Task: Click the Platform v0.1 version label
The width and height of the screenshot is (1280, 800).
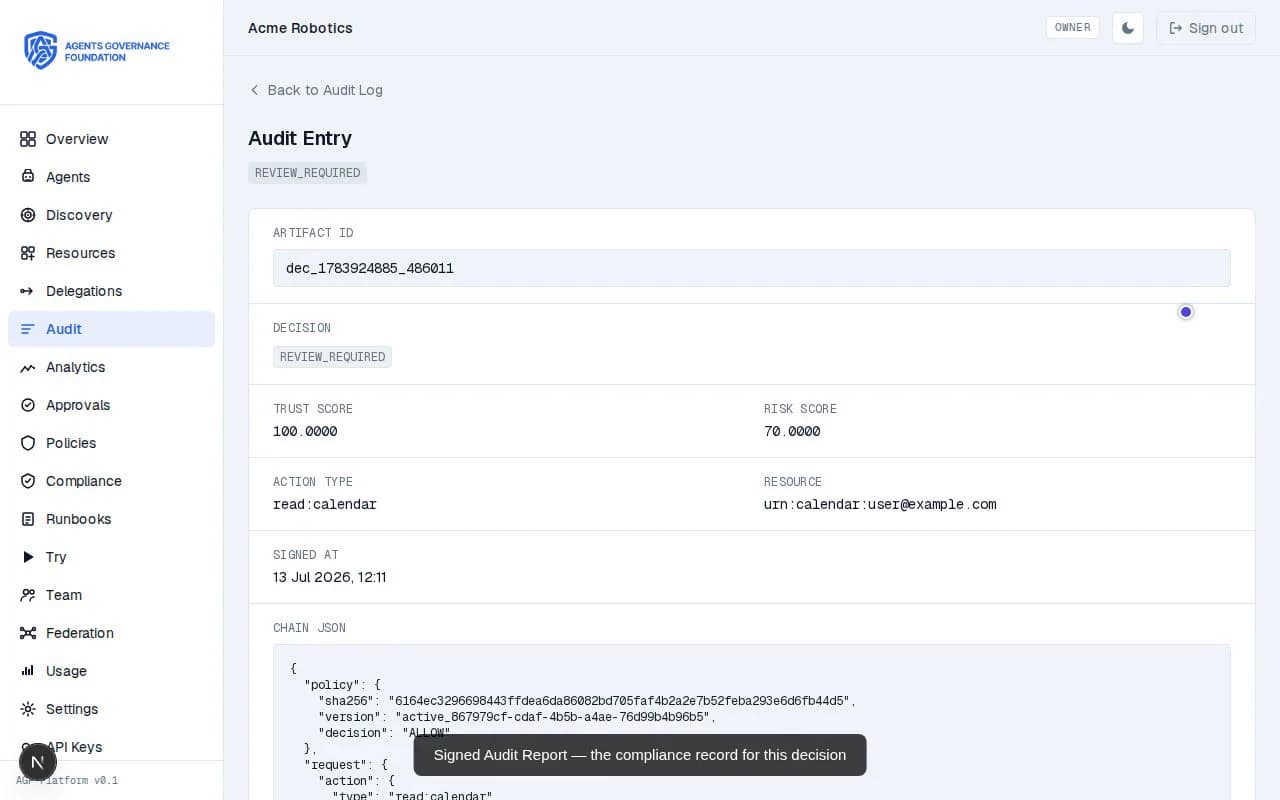Action: [x=67, y=781]
